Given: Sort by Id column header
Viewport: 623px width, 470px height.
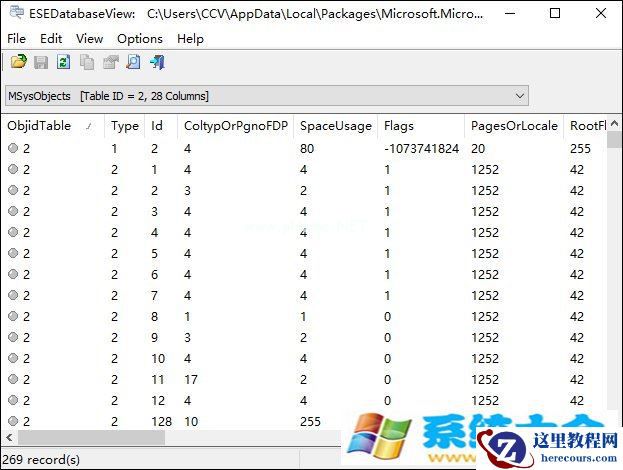Looking at the screenshot, I should 161,126.
